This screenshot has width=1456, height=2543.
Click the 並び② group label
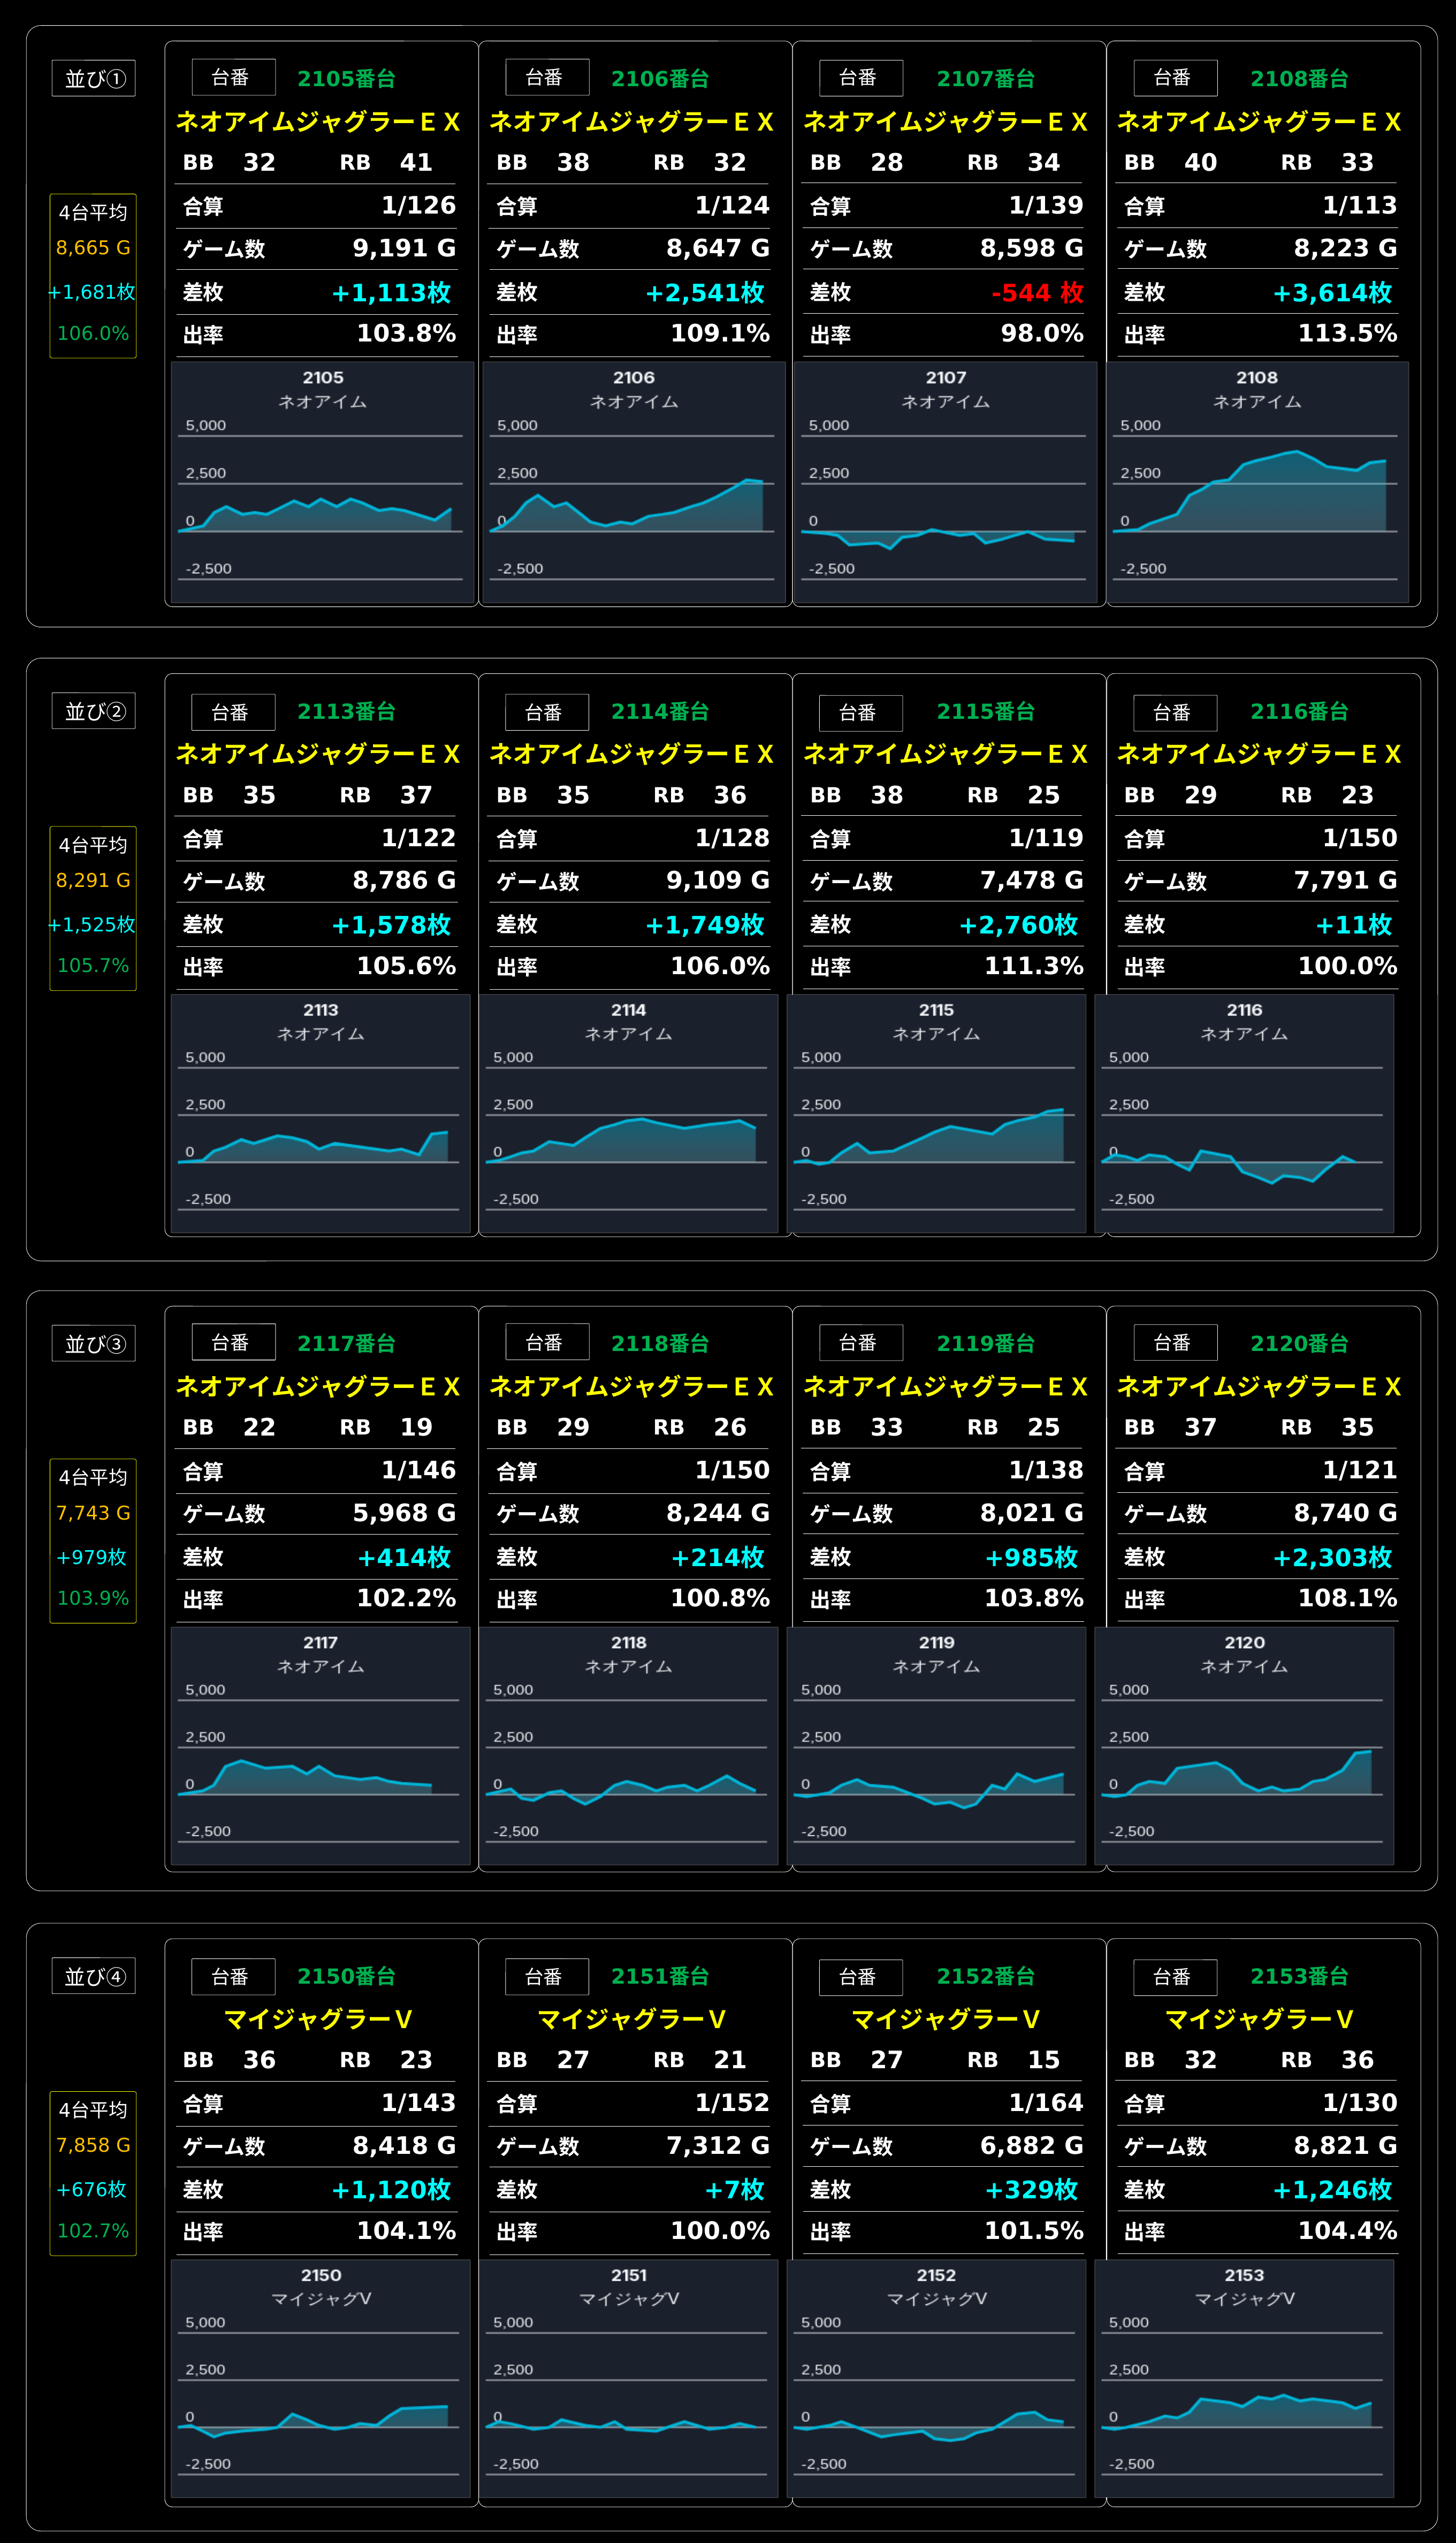[x=94, y=712]
